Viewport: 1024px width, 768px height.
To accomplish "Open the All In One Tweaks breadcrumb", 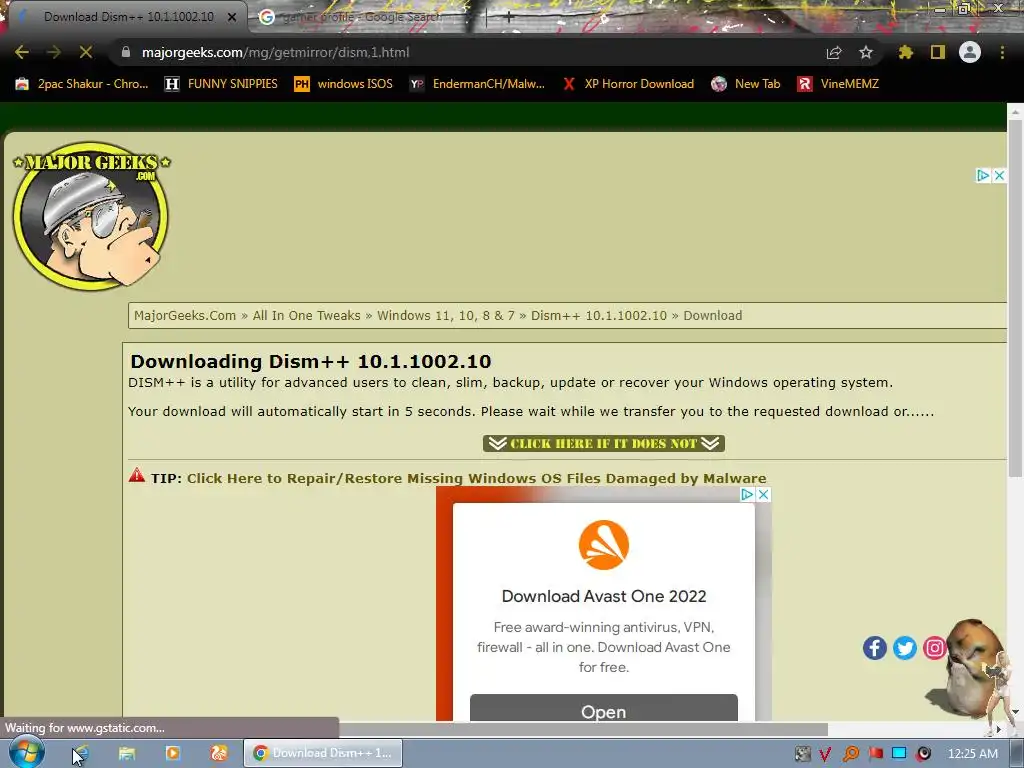I will [306, 315].
